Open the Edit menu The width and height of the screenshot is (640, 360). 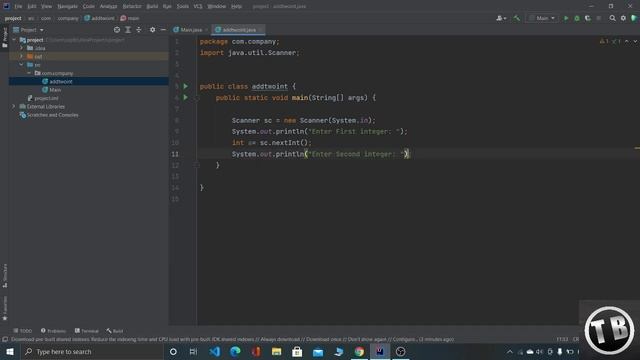[x=32, y=7]
